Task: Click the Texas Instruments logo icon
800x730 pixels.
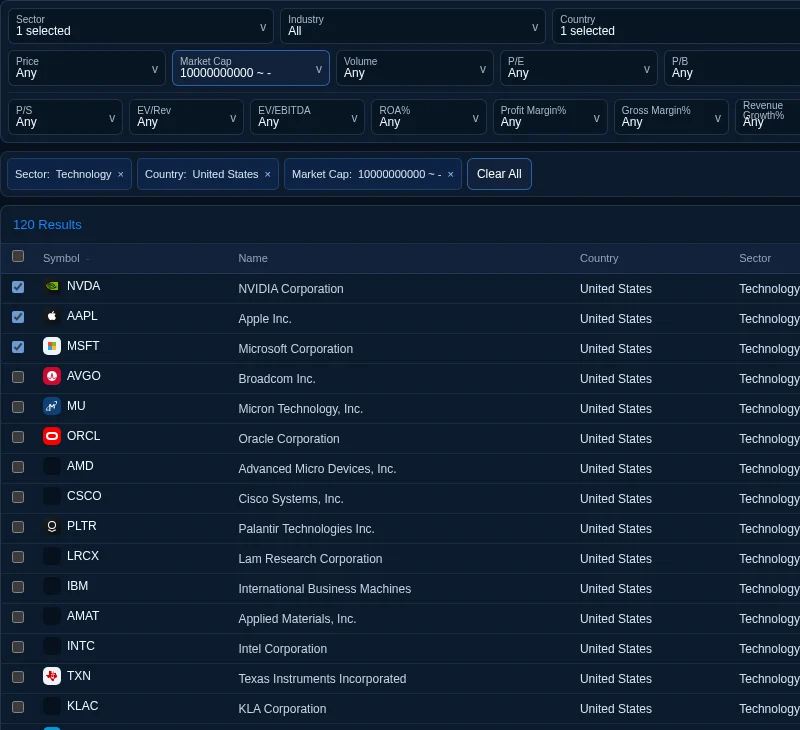Action: (52, 676)
